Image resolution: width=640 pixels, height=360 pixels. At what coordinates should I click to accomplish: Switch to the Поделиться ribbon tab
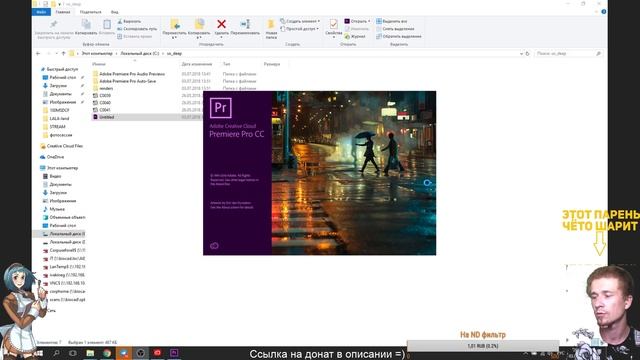pyautogui.click(x=91, y=12)
